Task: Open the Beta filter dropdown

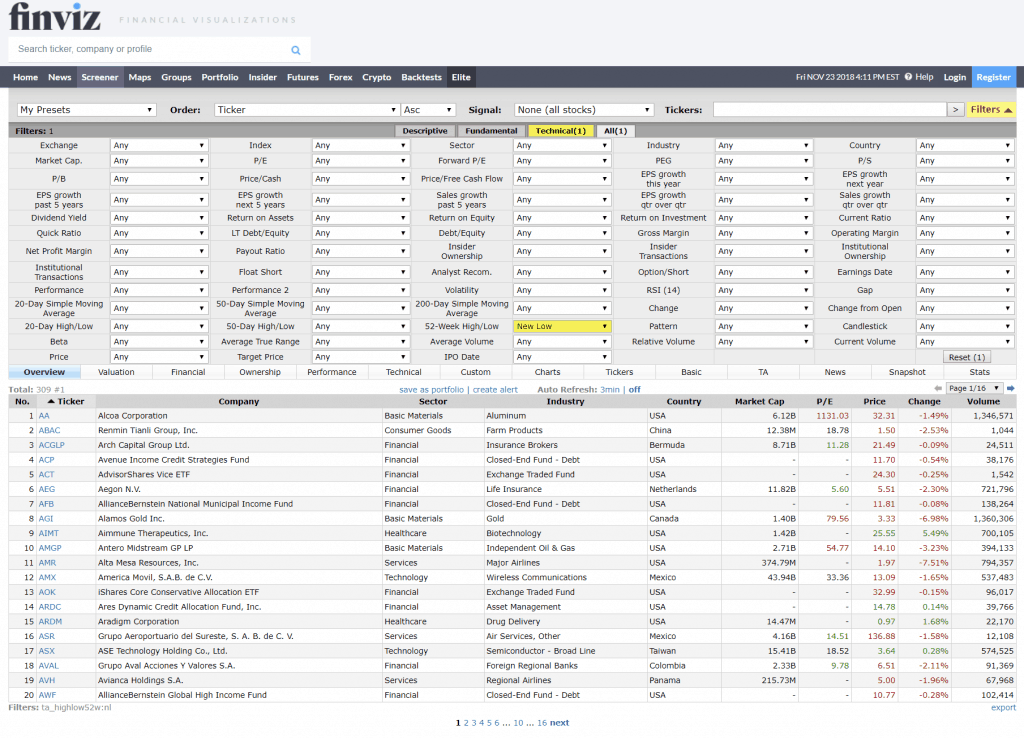Action: [x=159, y=342]
